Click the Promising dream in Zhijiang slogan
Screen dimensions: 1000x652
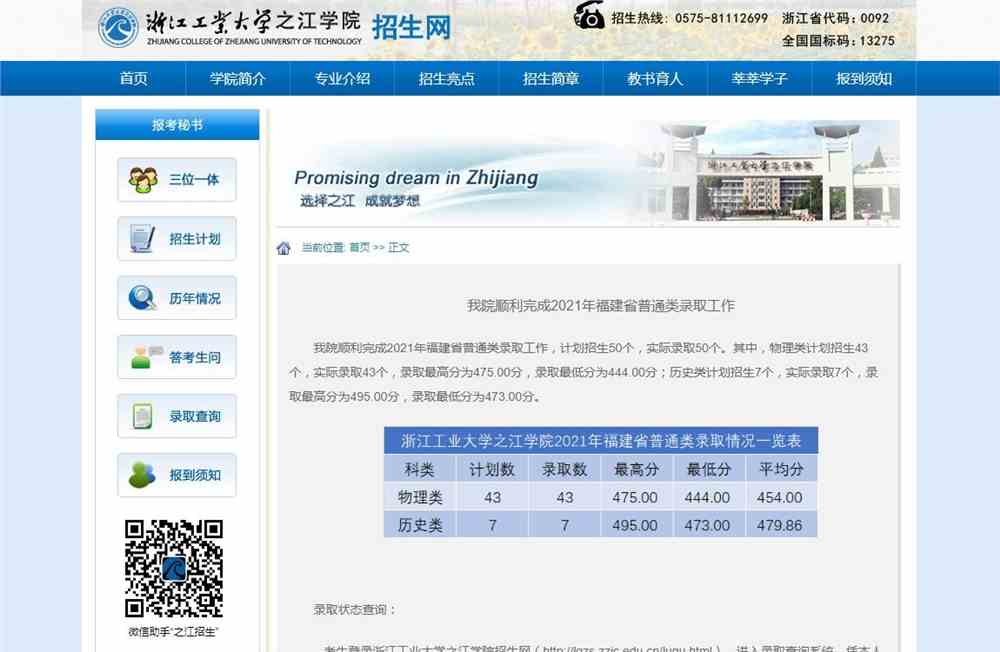point(416,177)
